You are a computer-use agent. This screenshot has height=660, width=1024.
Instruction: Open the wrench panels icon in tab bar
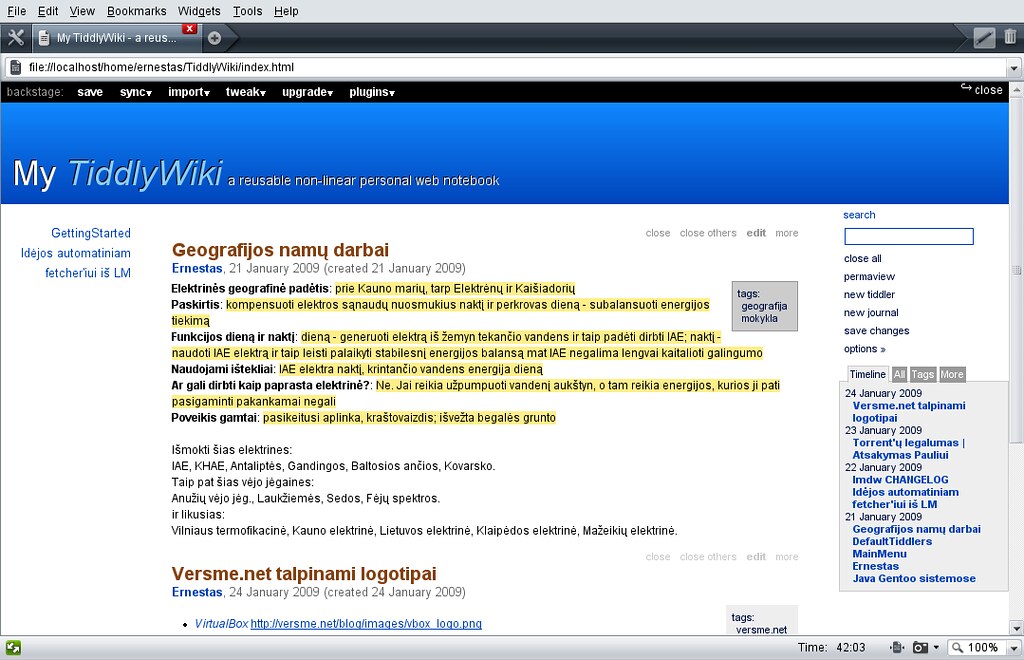click(x=16, y=38)
